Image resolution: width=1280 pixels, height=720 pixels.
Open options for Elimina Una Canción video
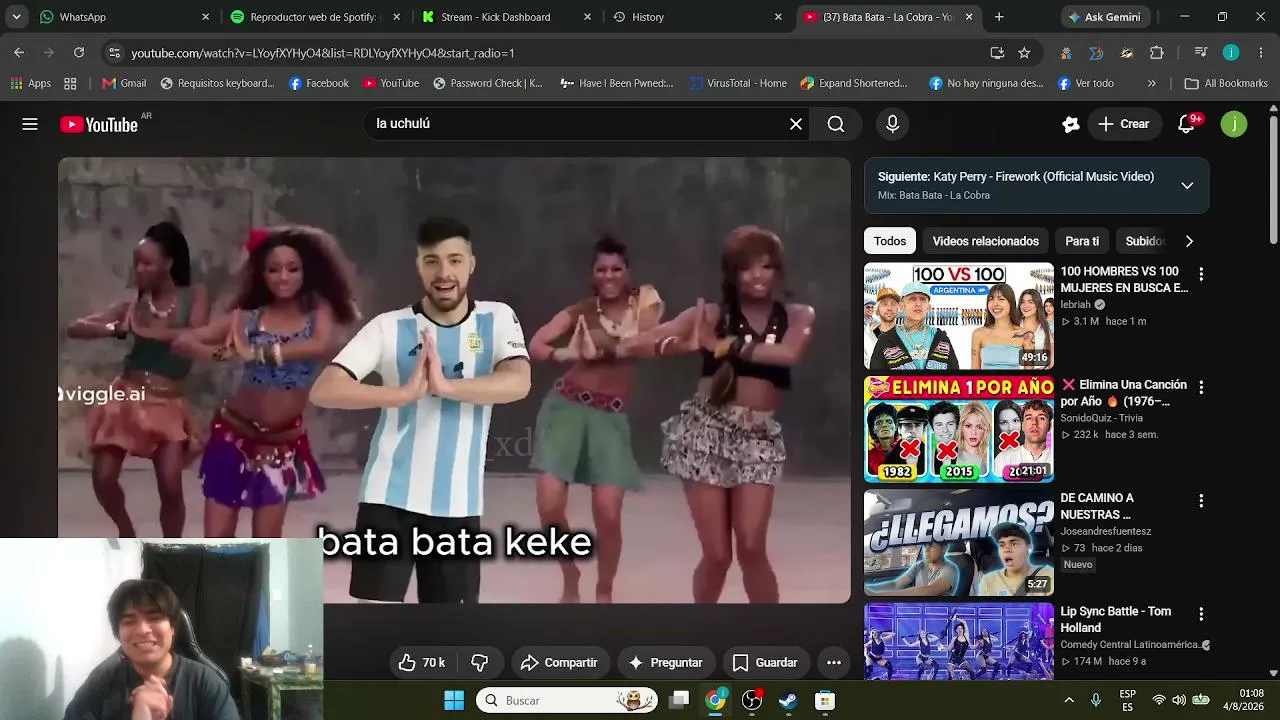tap(1201, 387)
